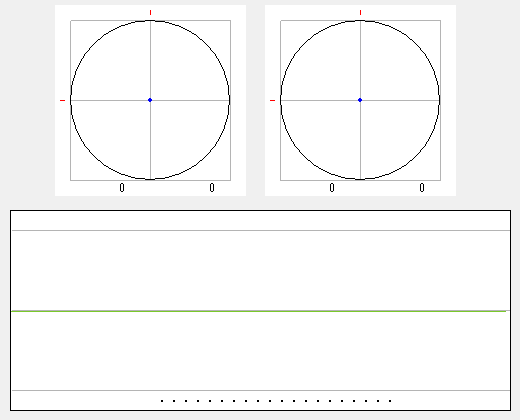
Task: Click the second "0" value under right plot
Action: [x=422, y=188]
